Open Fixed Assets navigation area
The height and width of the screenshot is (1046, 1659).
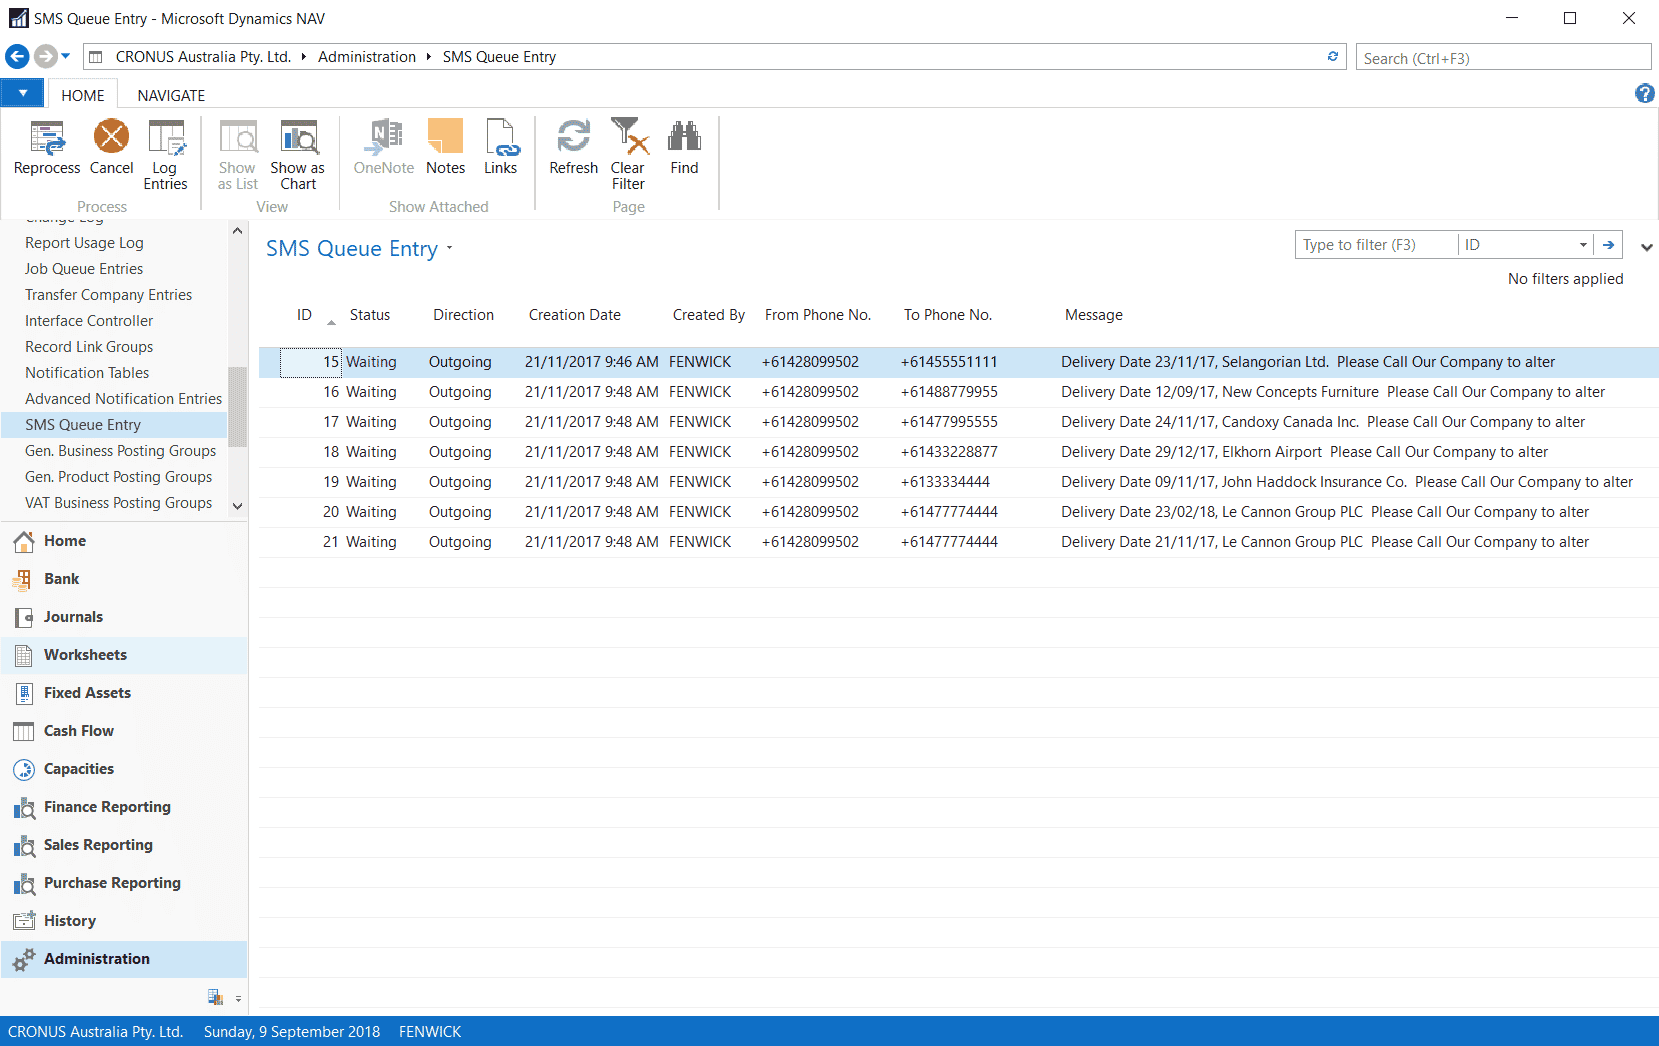[124, 693]
